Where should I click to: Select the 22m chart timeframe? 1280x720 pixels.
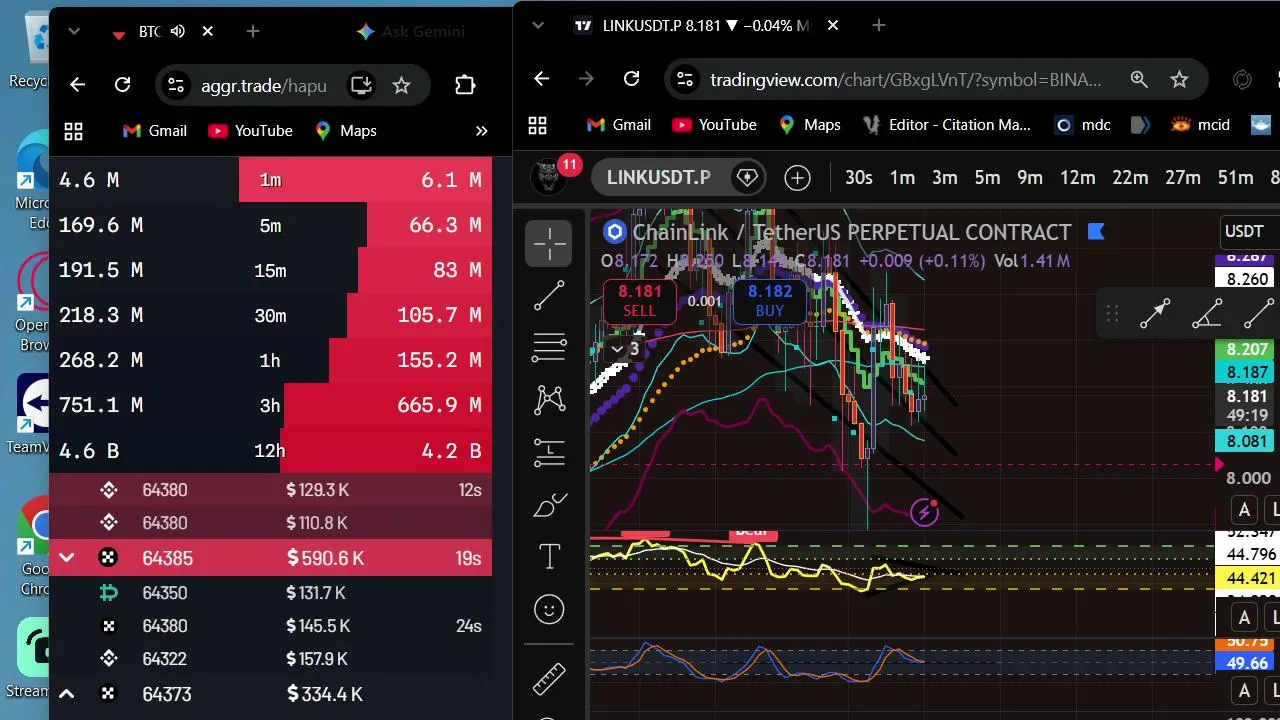tap(1130, 178)
